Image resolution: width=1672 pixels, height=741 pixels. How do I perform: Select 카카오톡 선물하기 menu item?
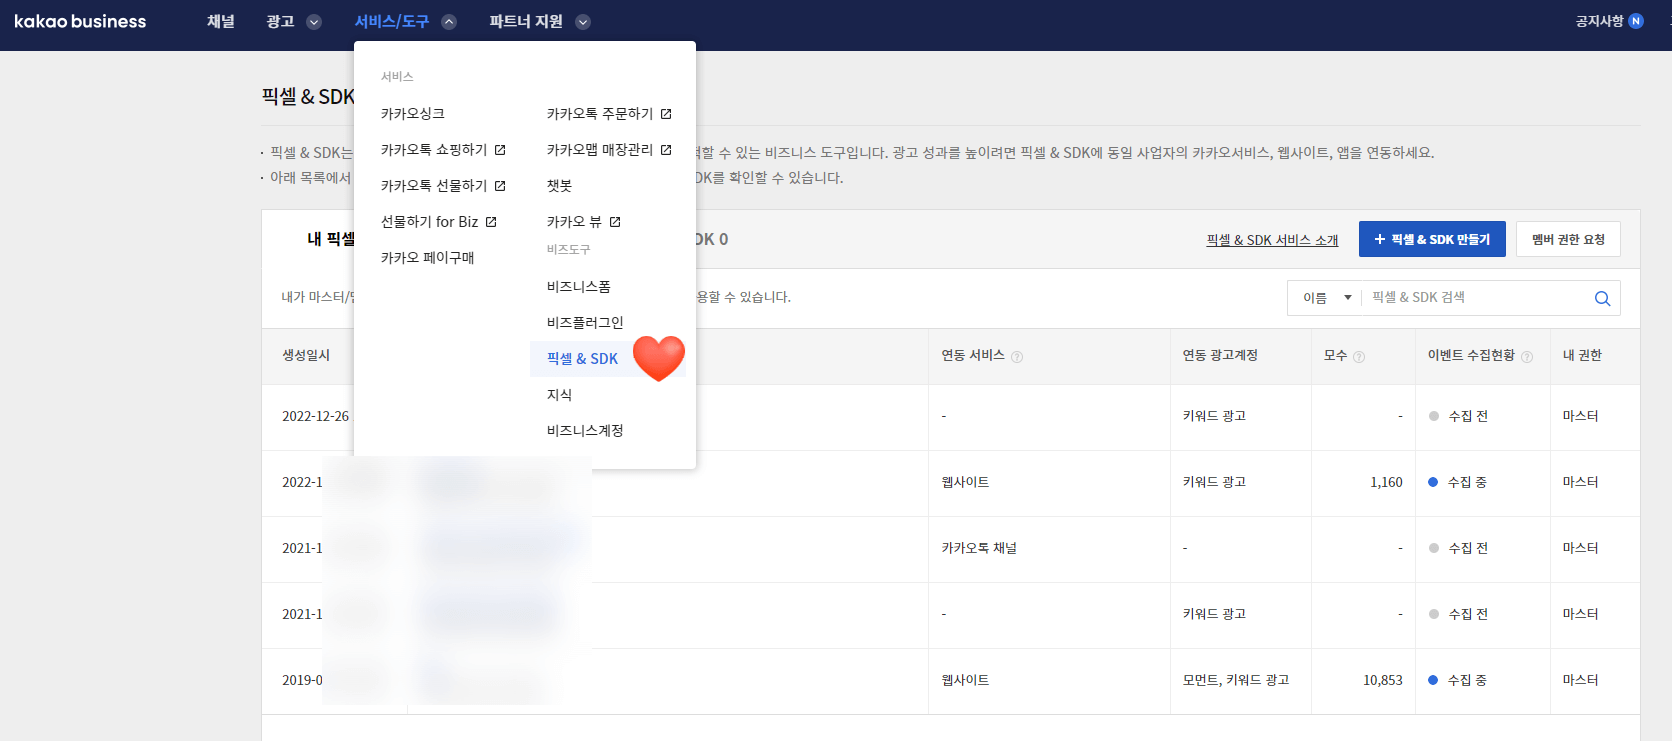tap(434, 186)
